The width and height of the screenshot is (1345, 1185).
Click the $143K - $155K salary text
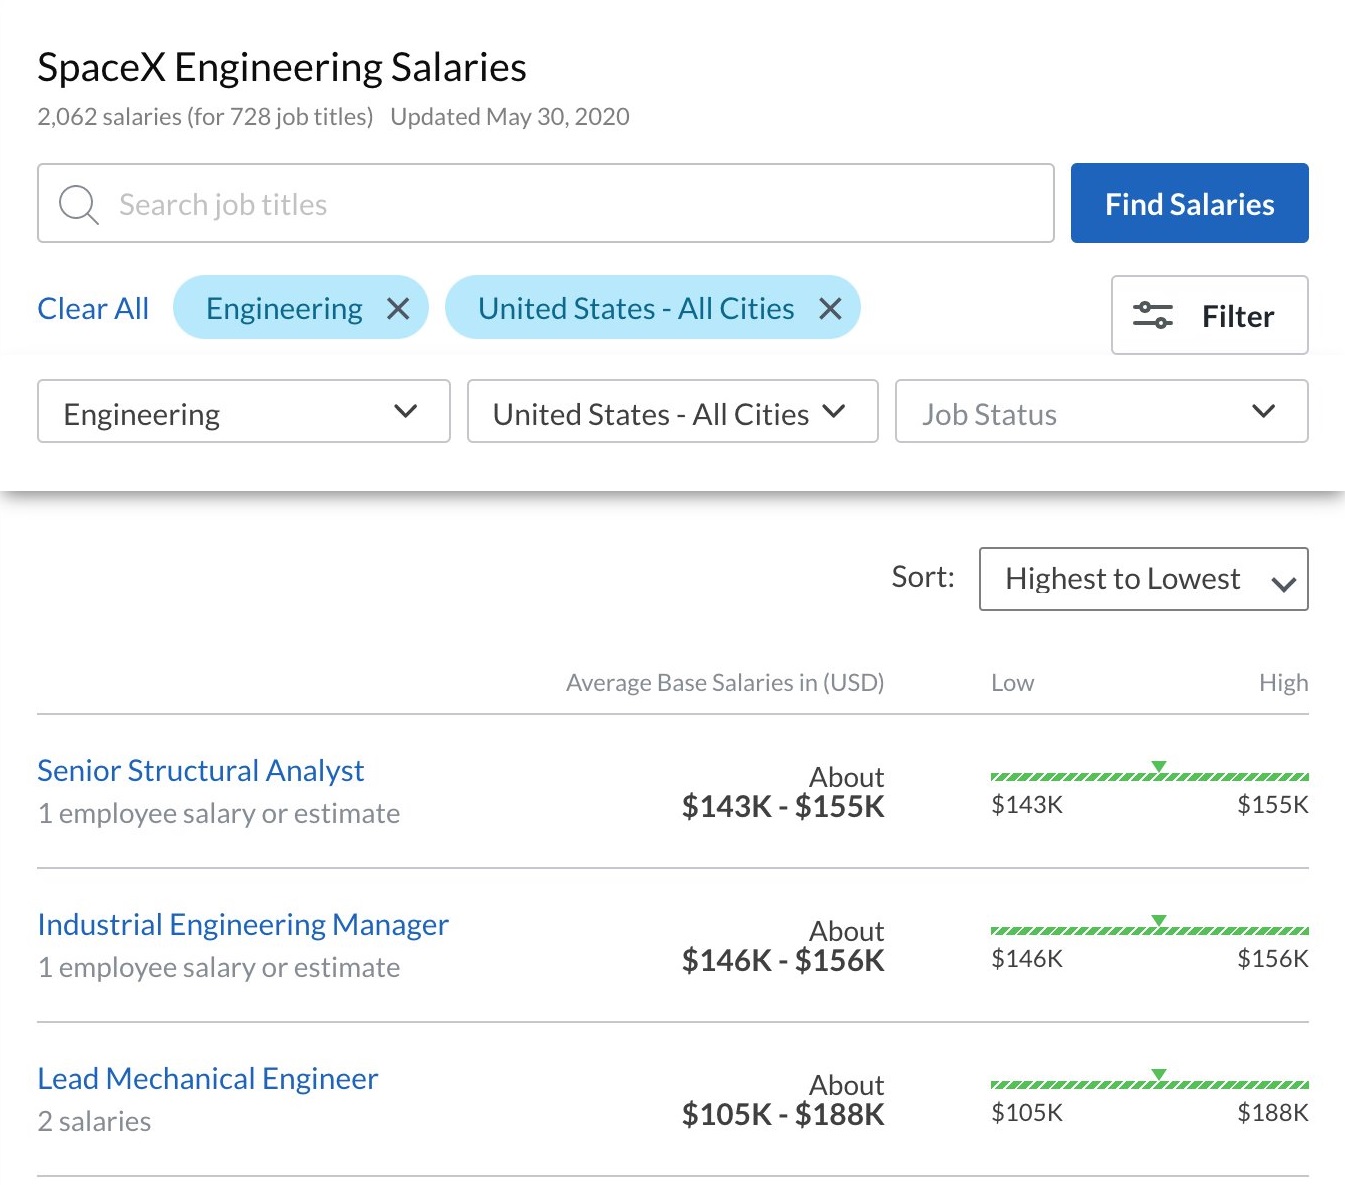coord(783,807)
